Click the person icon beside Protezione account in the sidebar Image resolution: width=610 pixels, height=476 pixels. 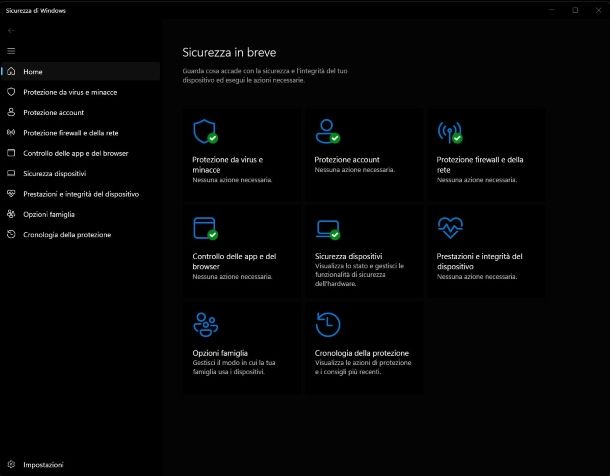coord(11,112)
